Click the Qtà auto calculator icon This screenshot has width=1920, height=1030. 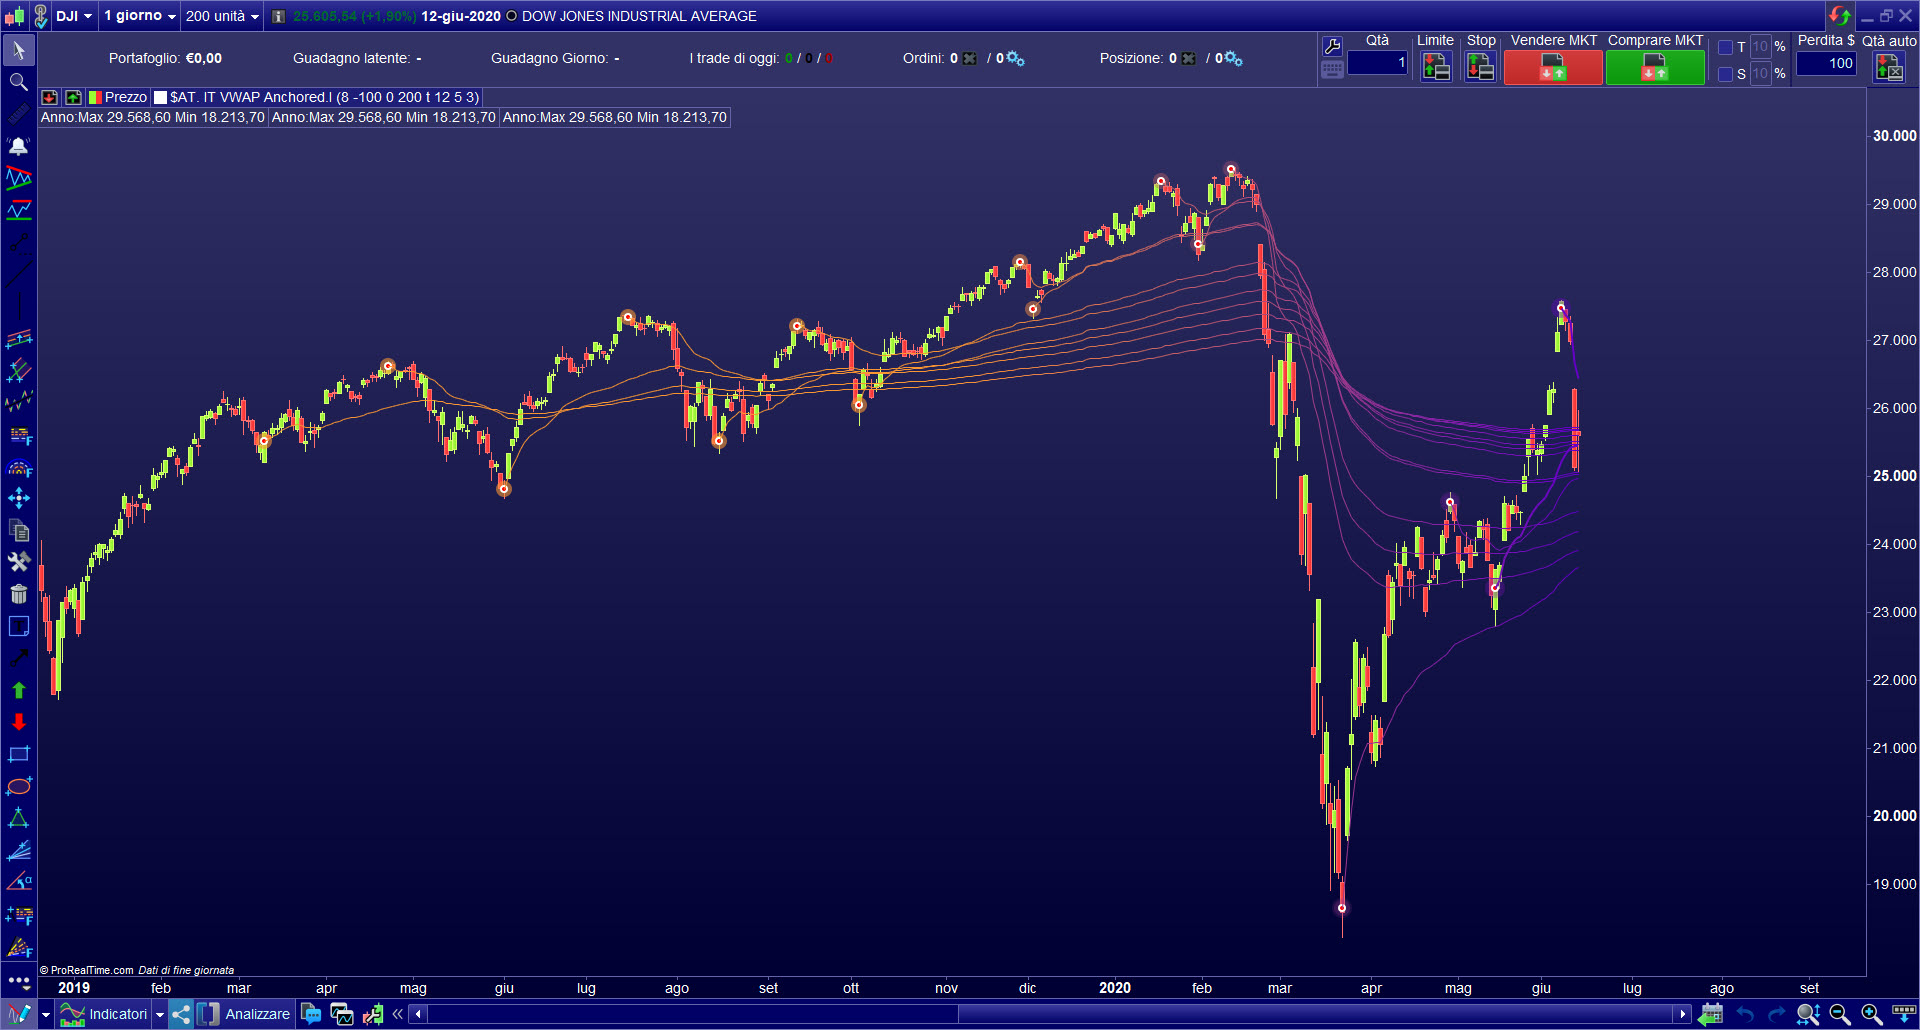coord(1889,67)
